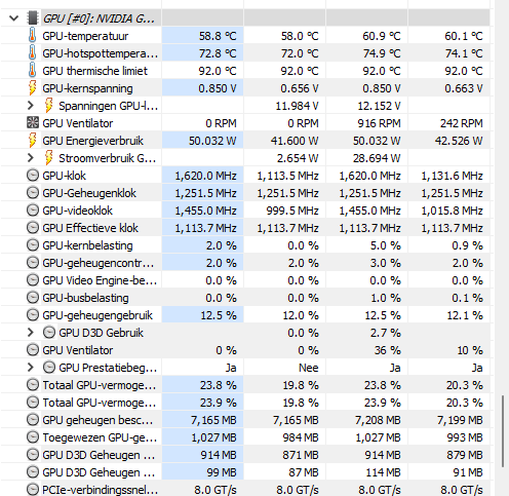Click gauge icon beside GPU-geheugengebruik
The width and height of the screenshot is (509, 496).
tap(32, 315)
